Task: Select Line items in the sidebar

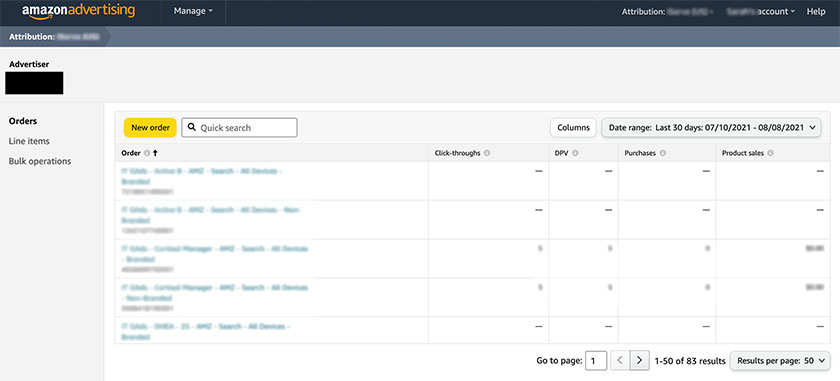Action: (x=29, y=141)
